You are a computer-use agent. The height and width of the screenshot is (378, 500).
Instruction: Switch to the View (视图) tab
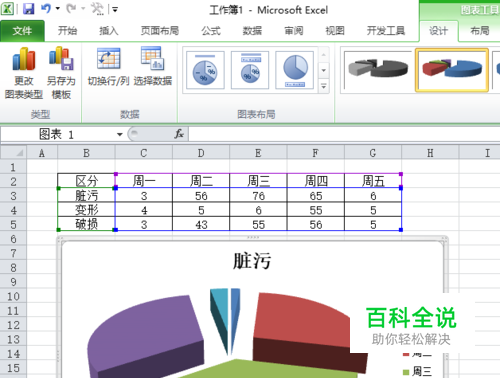(335, 31)
